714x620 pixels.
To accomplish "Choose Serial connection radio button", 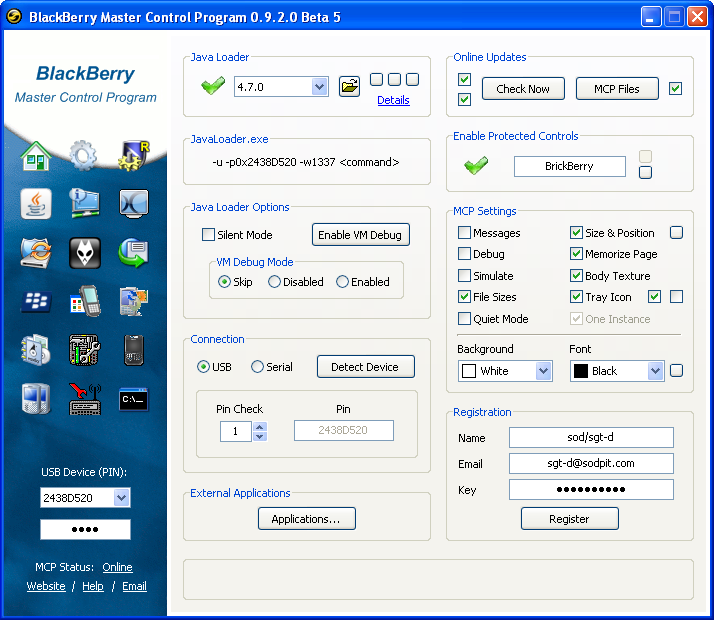I will (x=257, y=367).
